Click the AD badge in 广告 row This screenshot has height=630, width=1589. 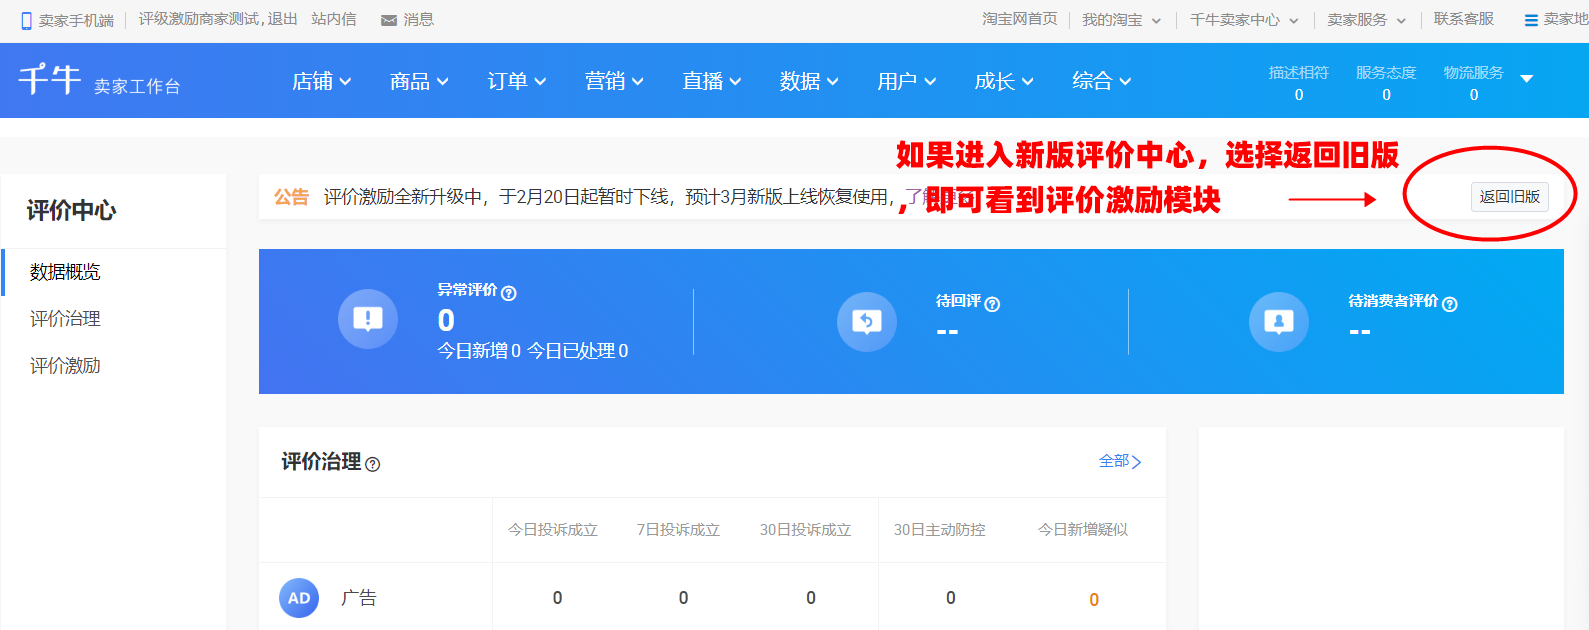tap(299, 598)
